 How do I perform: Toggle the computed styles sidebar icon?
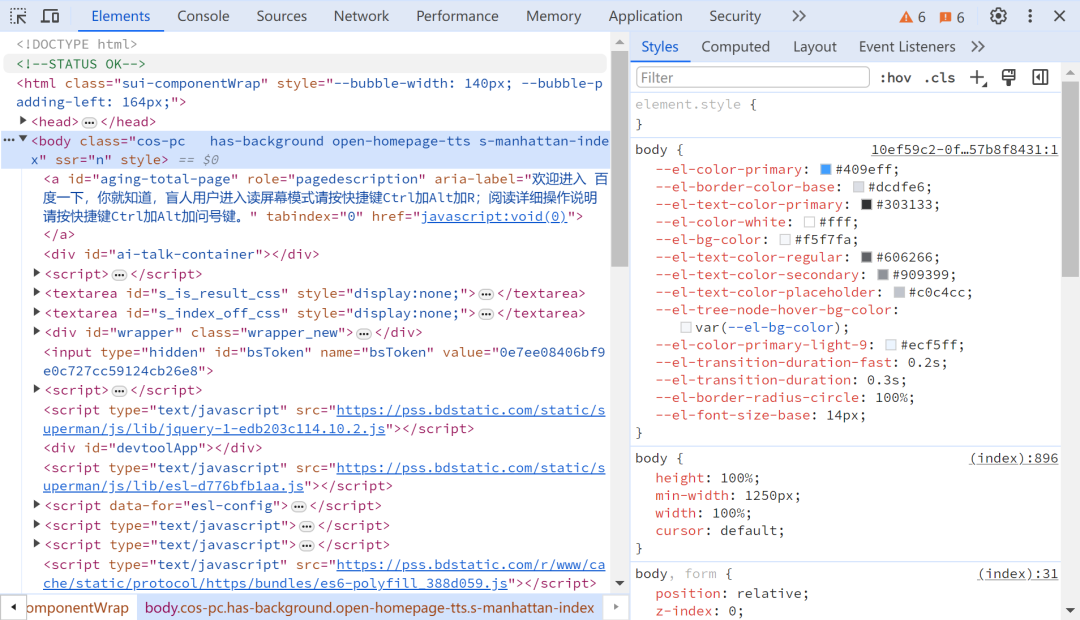(x=1040, y=78)
